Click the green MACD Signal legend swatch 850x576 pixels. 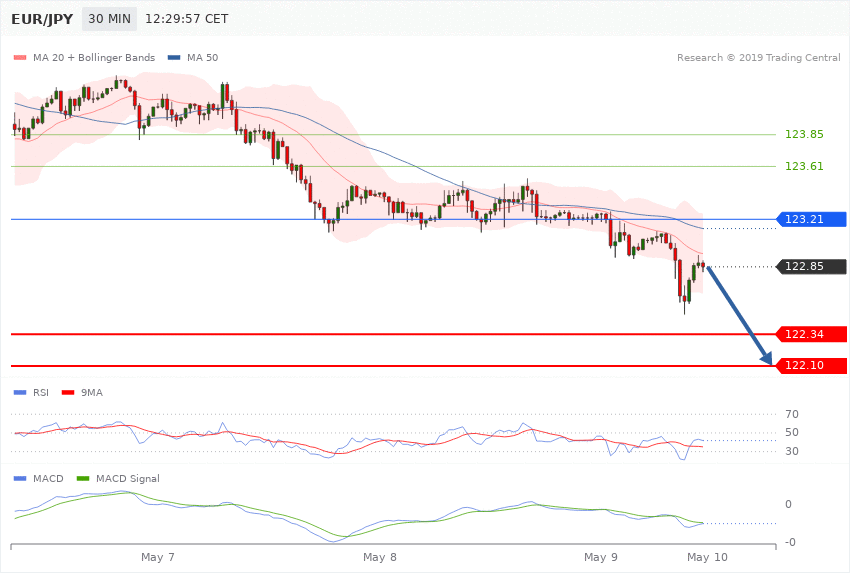pyautogui.click(x=83, y=478)
